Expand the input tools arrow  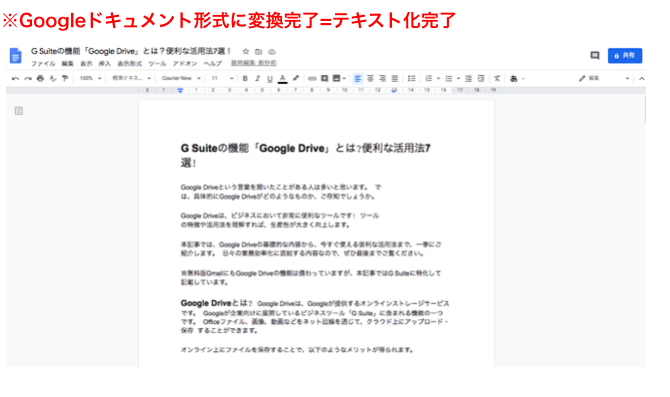(523, 79)
